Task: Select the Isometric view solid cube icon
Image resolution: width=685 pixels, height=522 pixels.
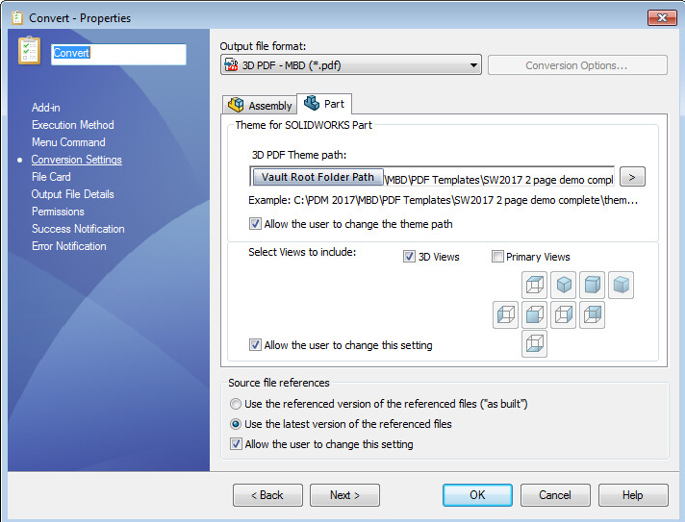Action: tap(564, 285)
